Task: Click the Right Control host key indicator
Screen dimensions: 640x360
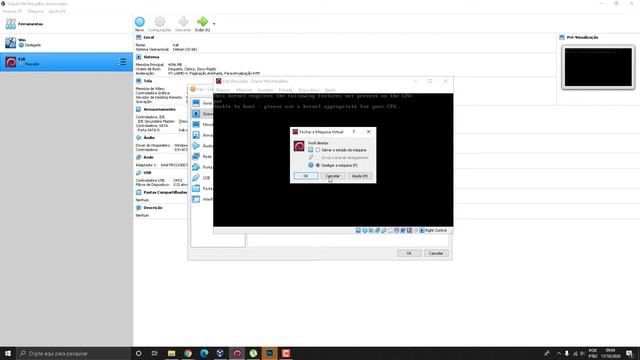Action: (433, 231)
